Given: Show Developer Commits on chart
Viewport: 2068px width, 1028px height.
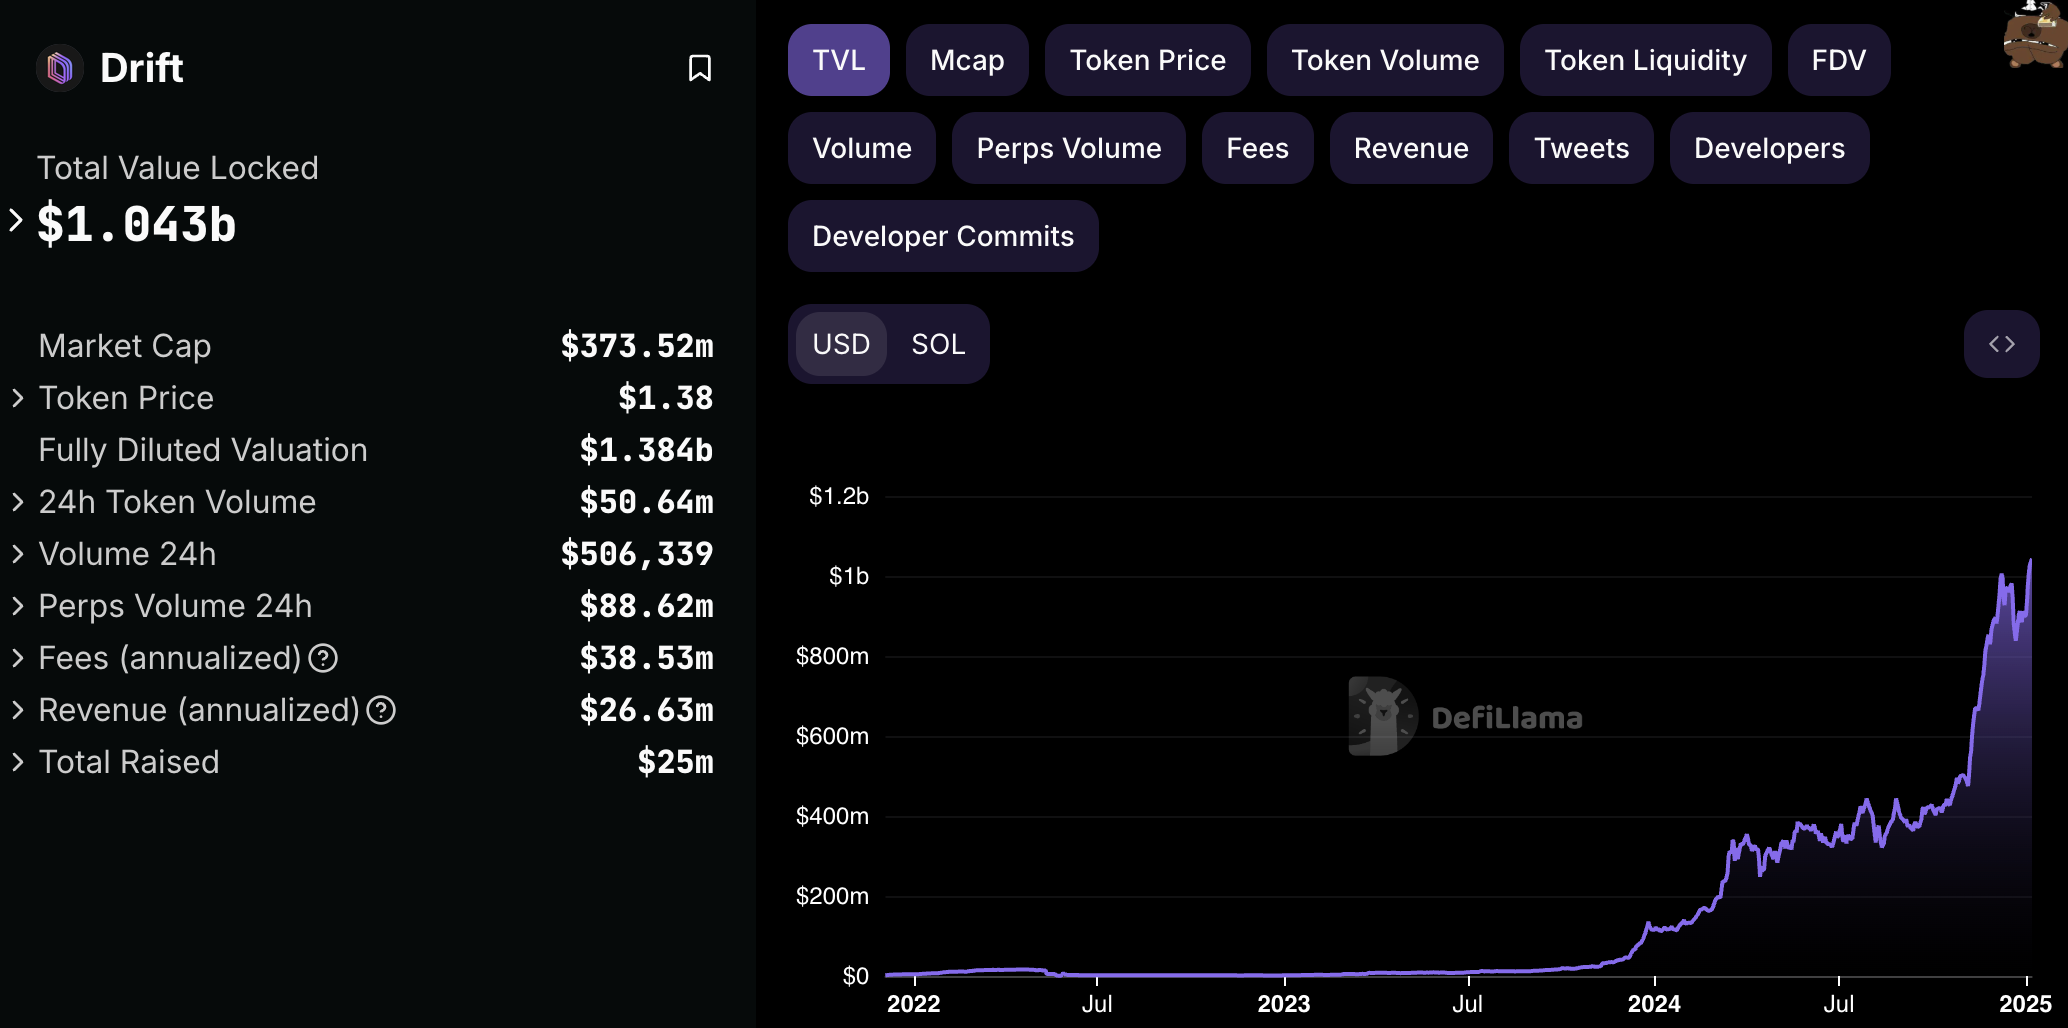Looking at the screenshot, I should pos(942,236).
